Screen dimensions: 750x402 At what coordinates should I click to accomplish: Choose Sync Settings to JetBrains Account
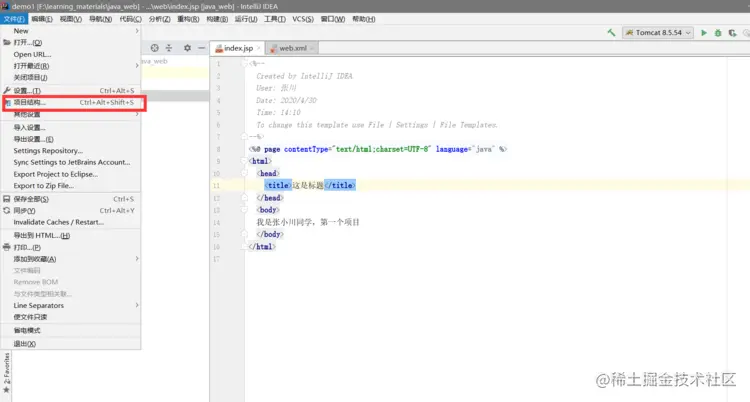click(x=71, y=162)
